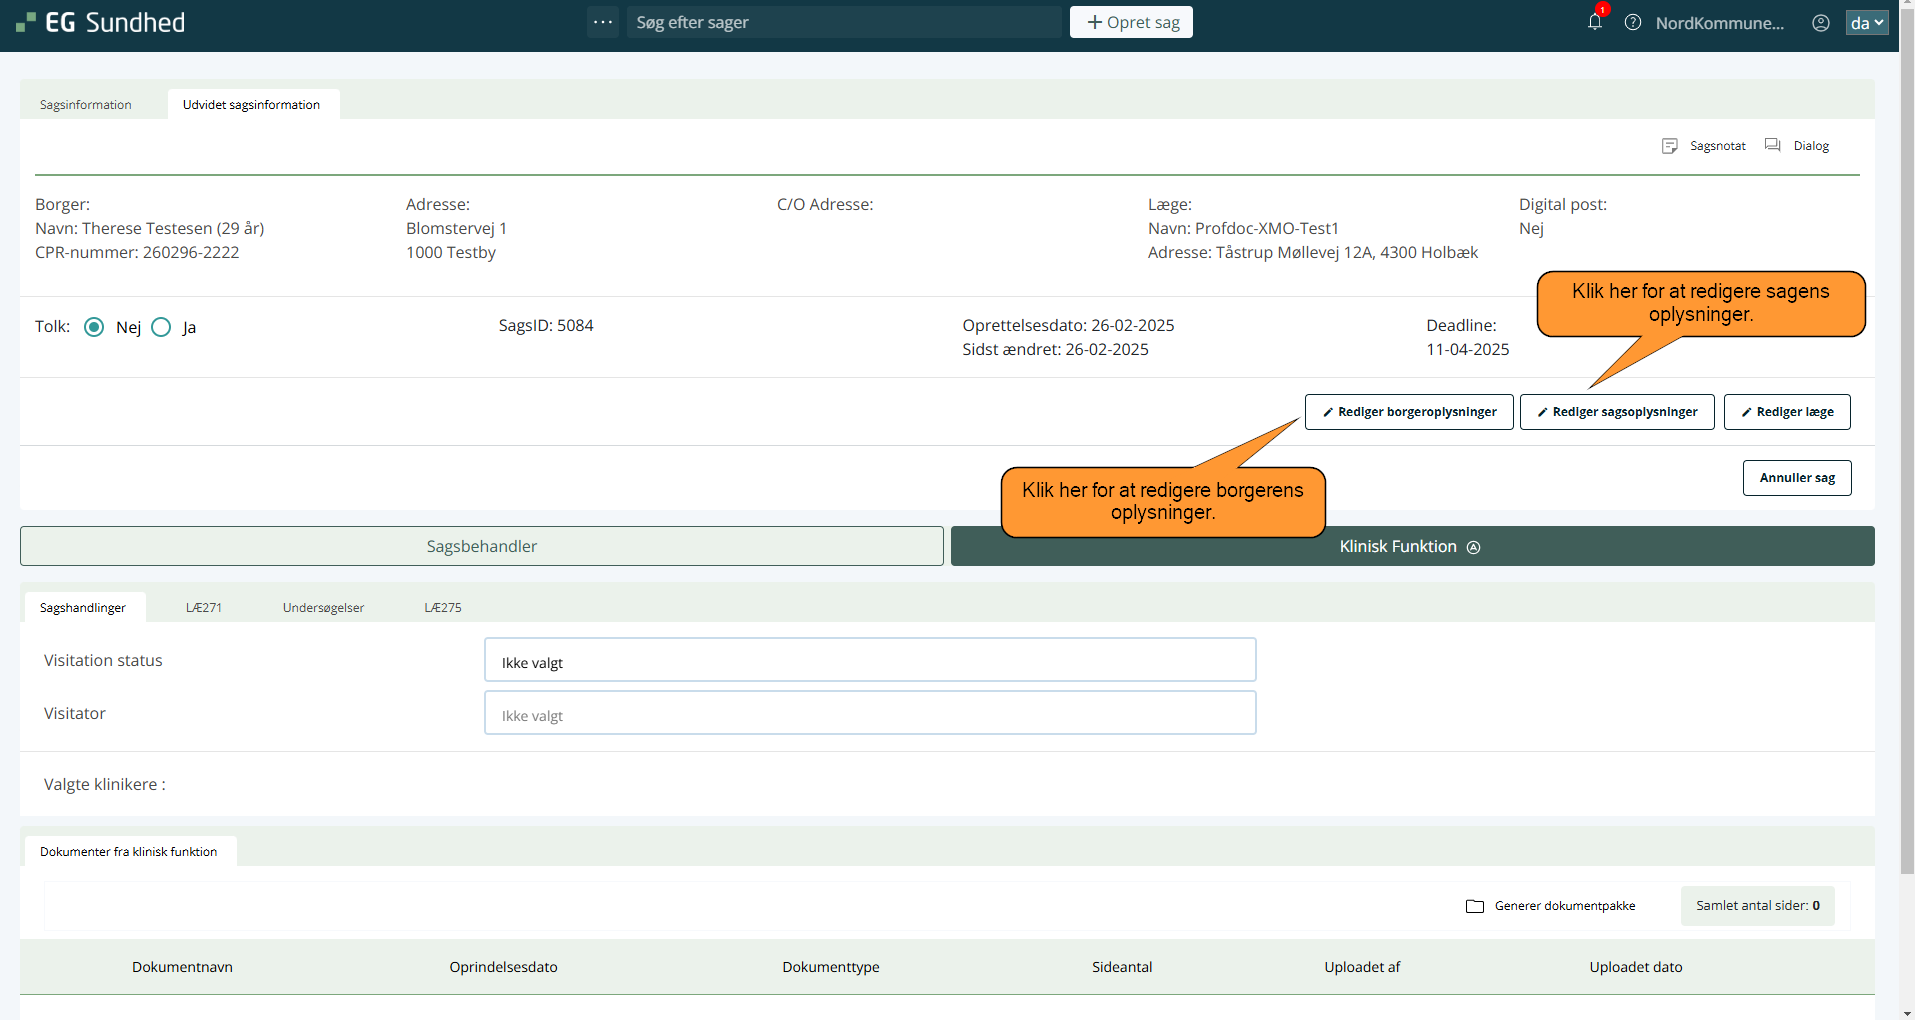Select the Nej radio button for Tolk
The height and width of the screenshot is (1020, 1915).
tap(94, 327)
